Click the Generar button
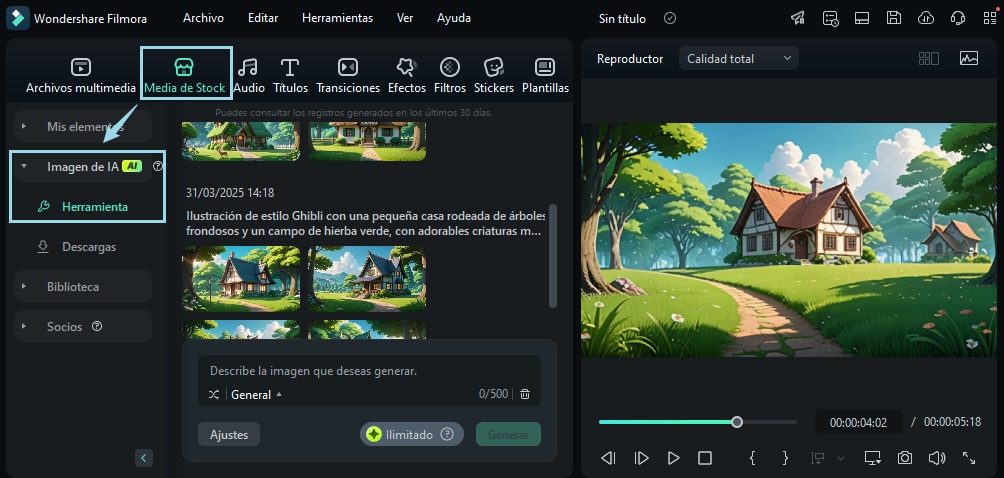Viewport: 1004px width, 478px height. tap(508, 434)
